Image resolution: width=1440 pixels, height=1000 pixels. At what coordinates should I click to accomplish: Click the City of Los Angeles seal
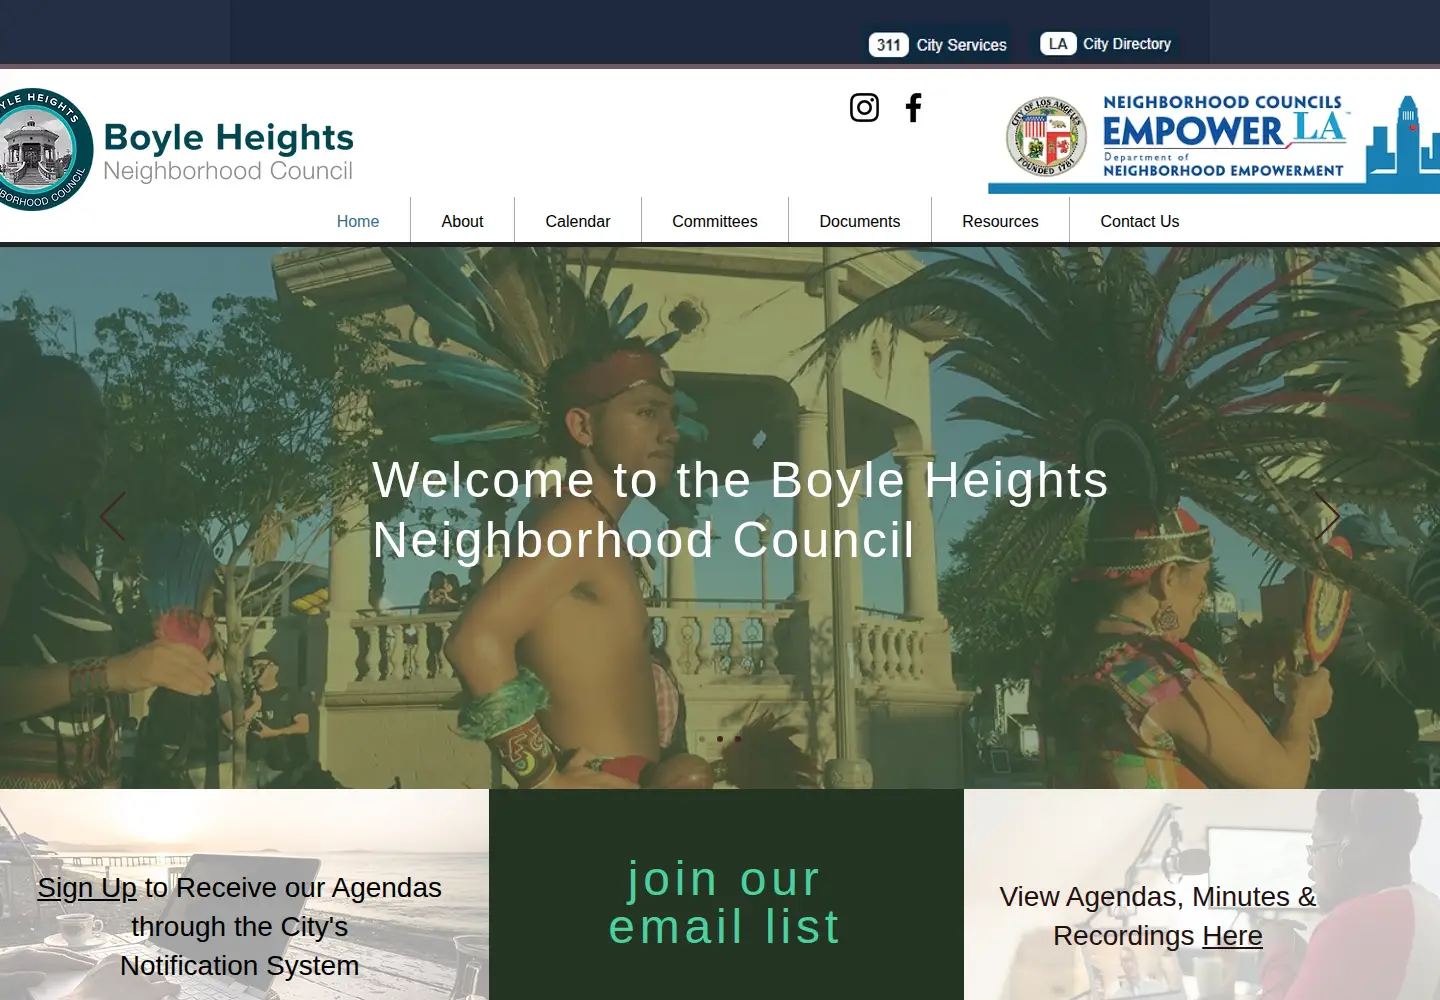click(1045, 137)
